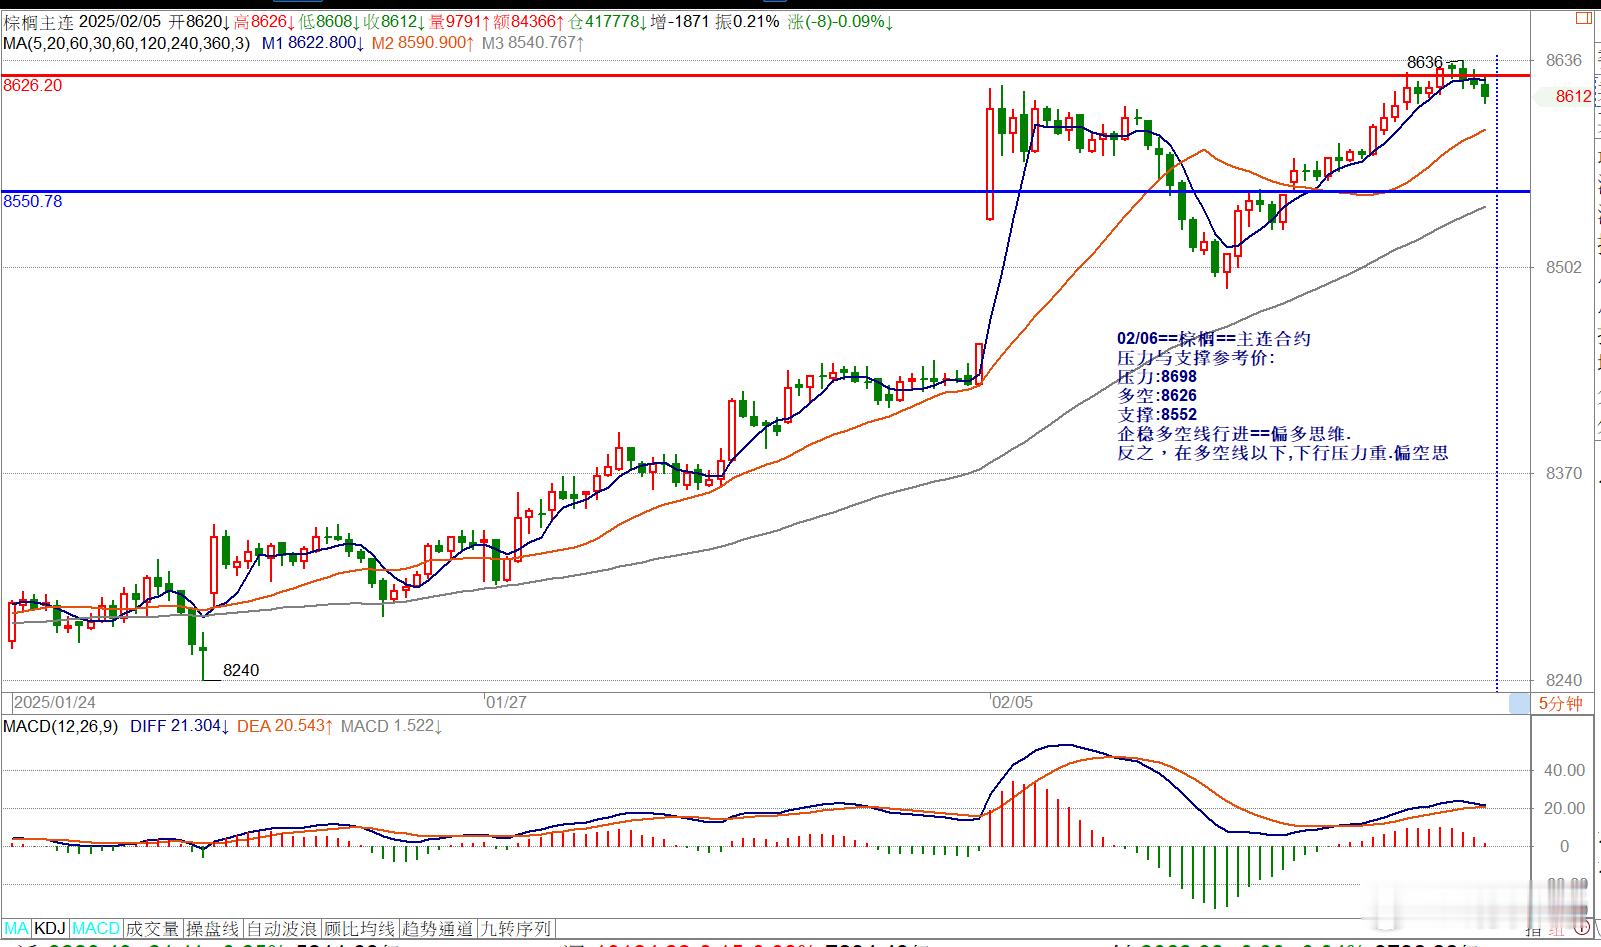Screen dimensions: 1601x947
Task: Click the highlighted 8612 current price tag
Action: click(x=1574, y=96)
